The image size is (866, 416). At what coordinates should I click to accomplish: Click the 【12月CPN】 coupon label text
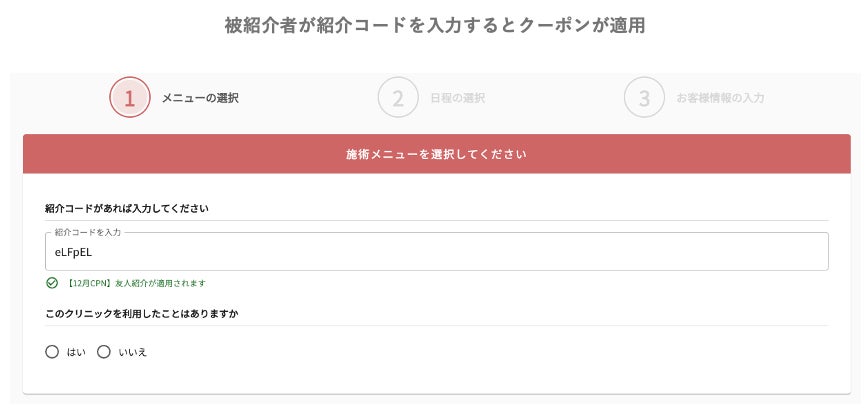91,283
